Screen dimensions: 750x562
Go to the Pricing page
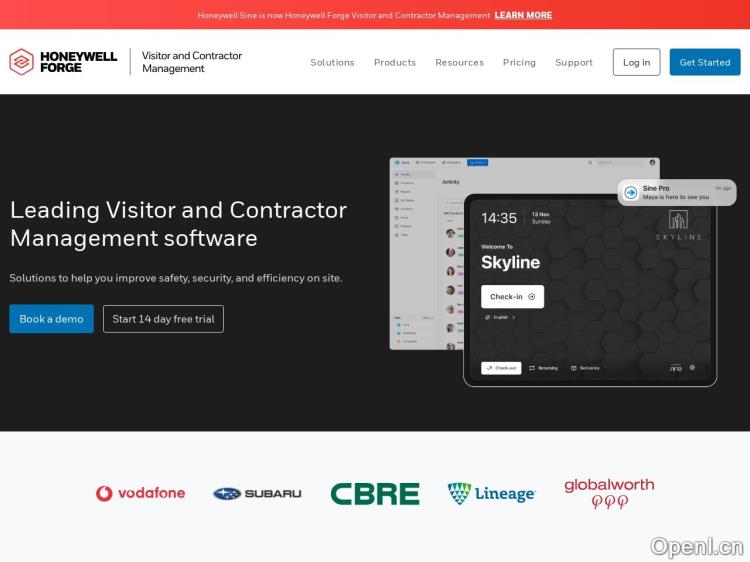point(519,62)
